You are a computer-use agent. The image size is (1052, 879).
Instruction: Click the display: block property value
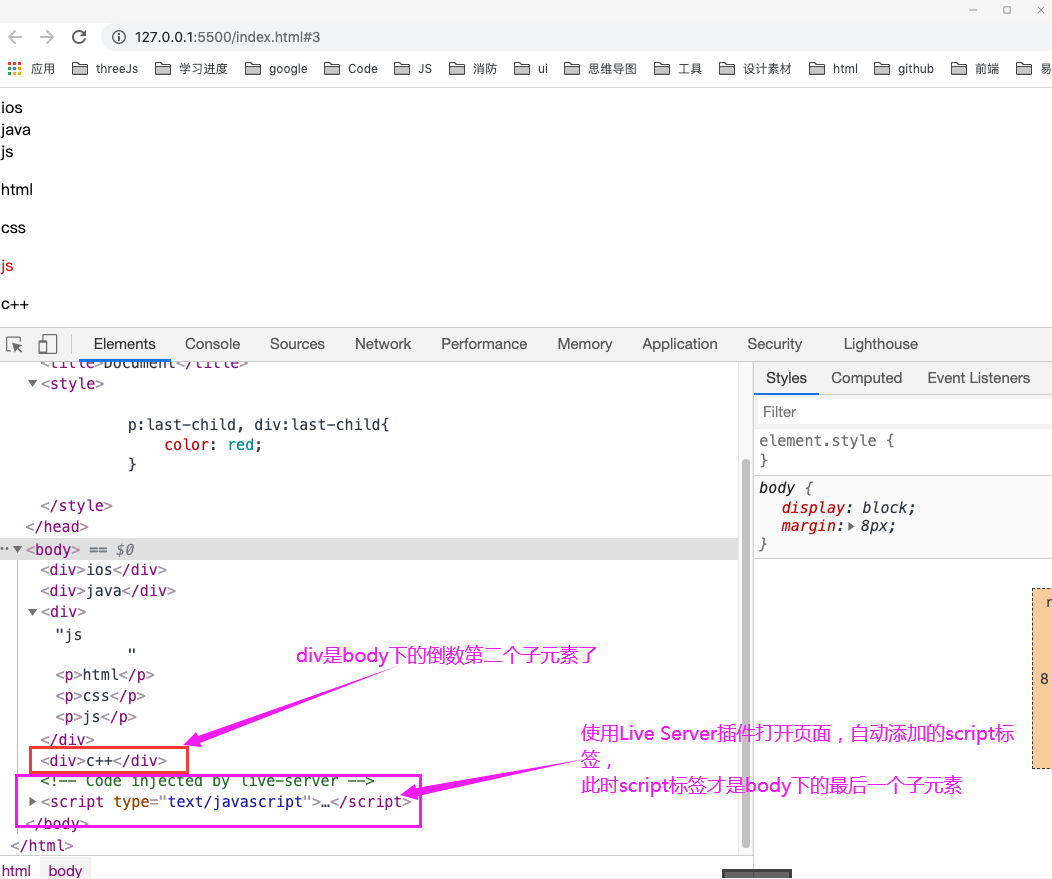pos(888,508)
